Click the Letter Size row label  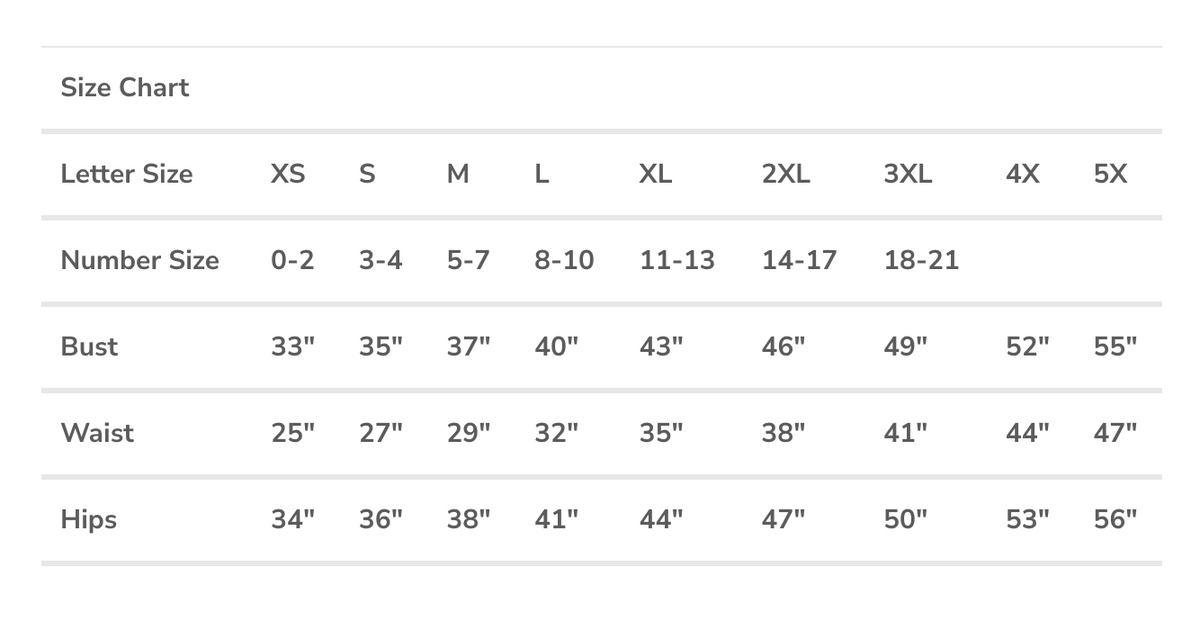127,174
